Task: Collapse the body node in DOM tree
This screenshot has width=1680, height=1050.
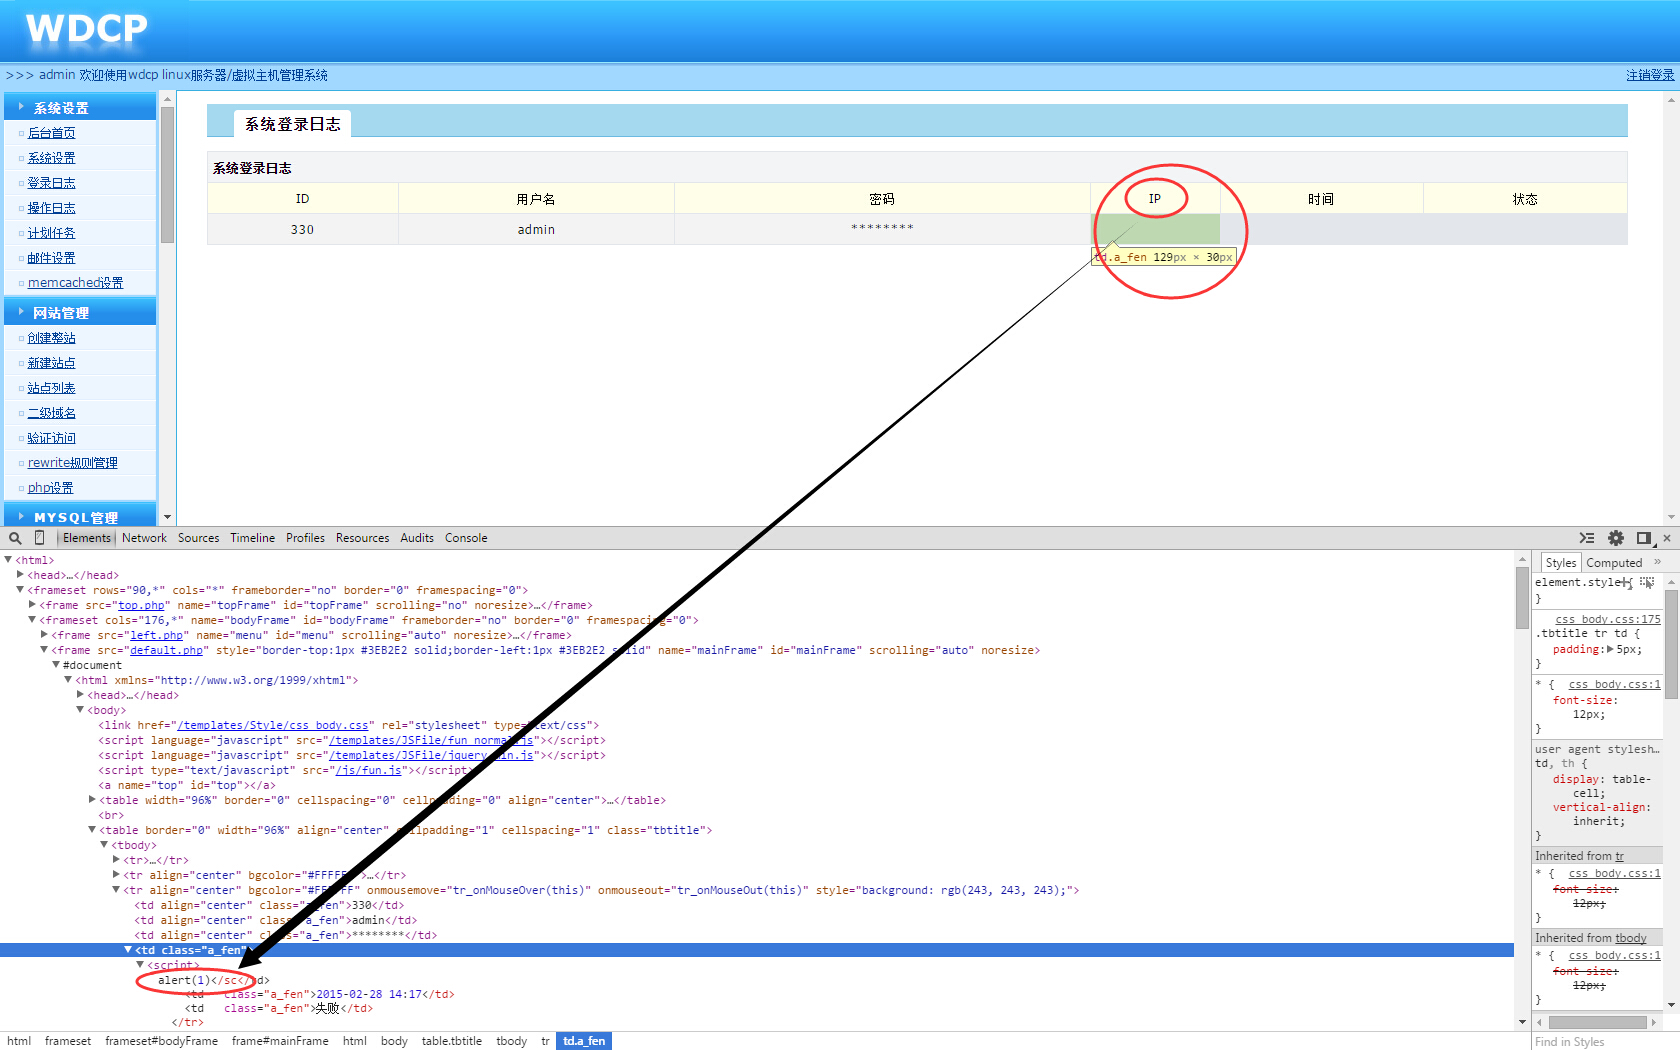Action: click(x=80, y=710)
